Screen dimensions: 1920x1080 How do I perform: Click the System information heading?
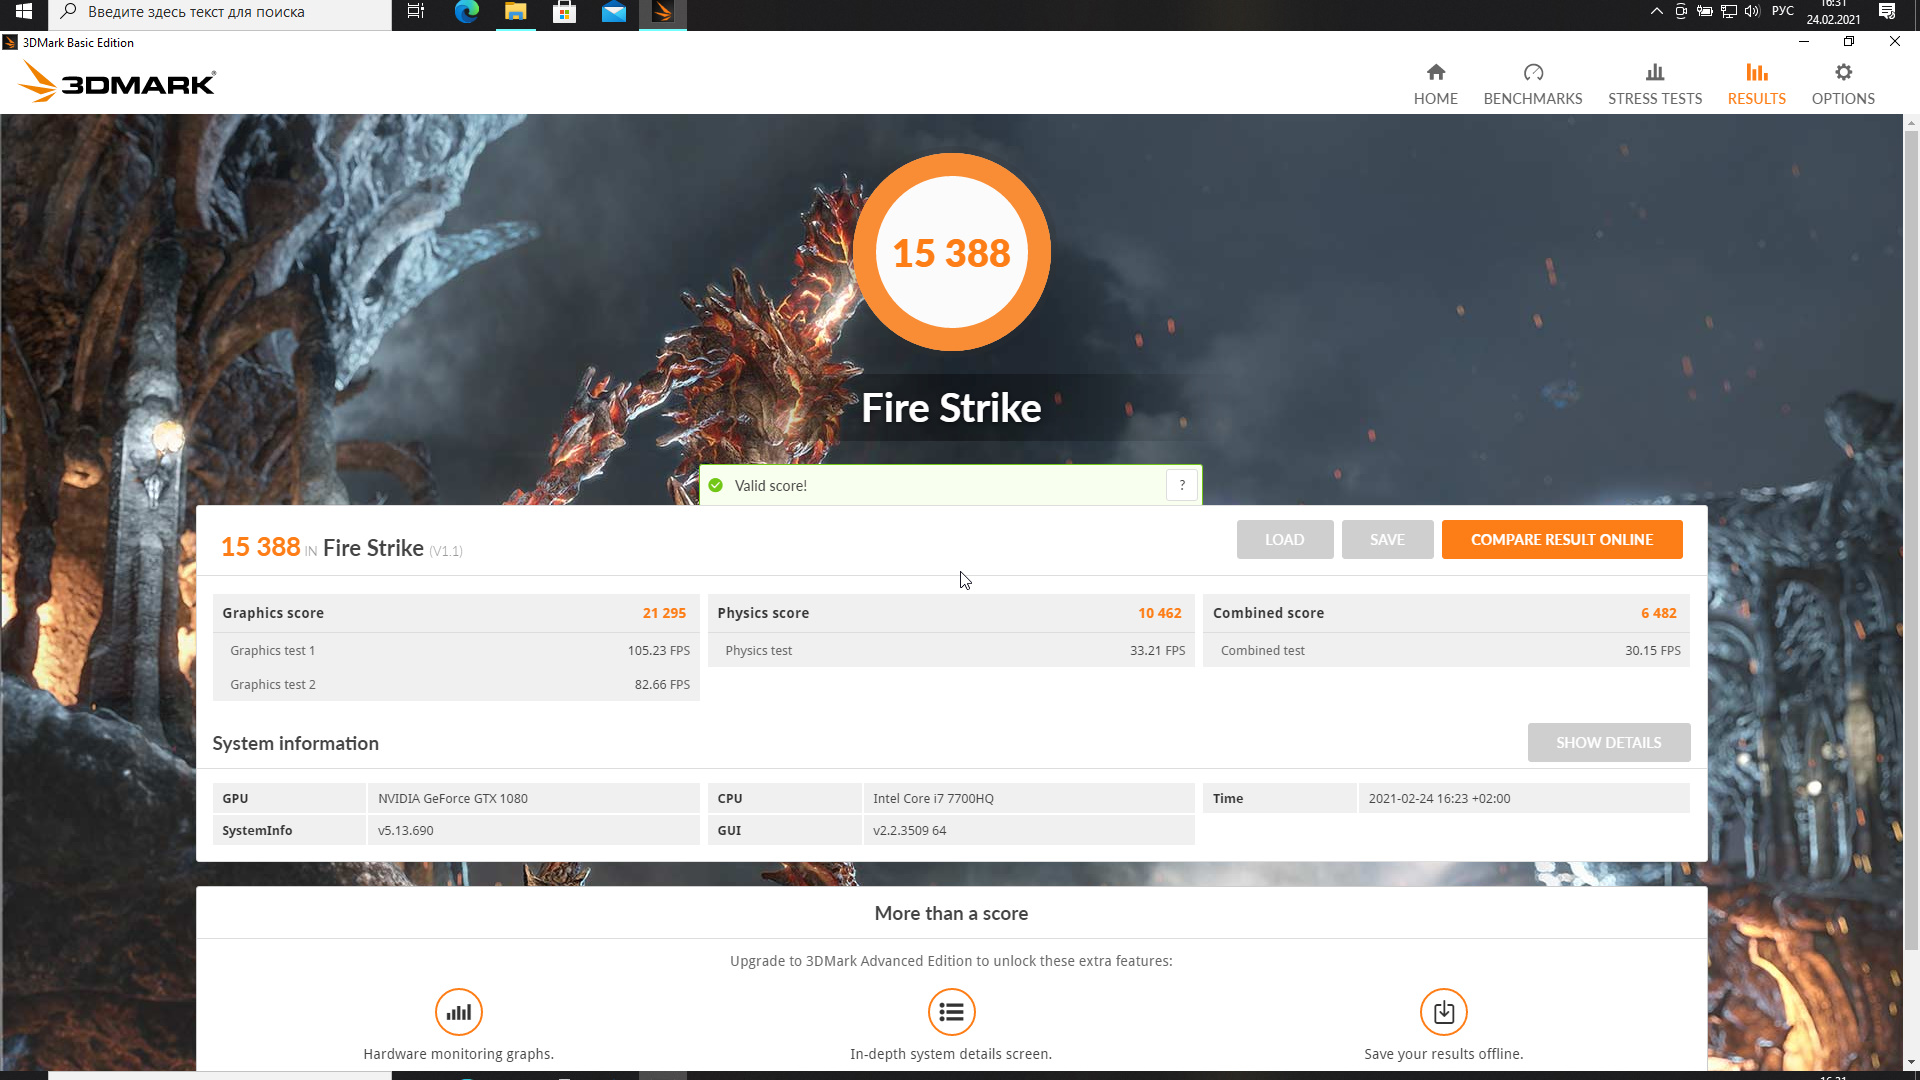(x=295, y=743)
